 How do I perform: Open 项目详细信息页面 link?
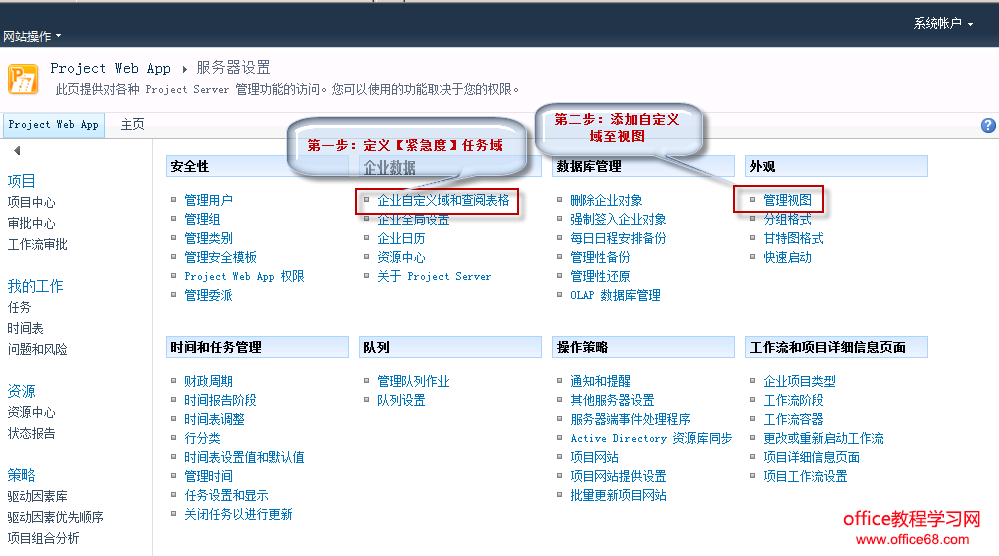click(x=812, y=457)
